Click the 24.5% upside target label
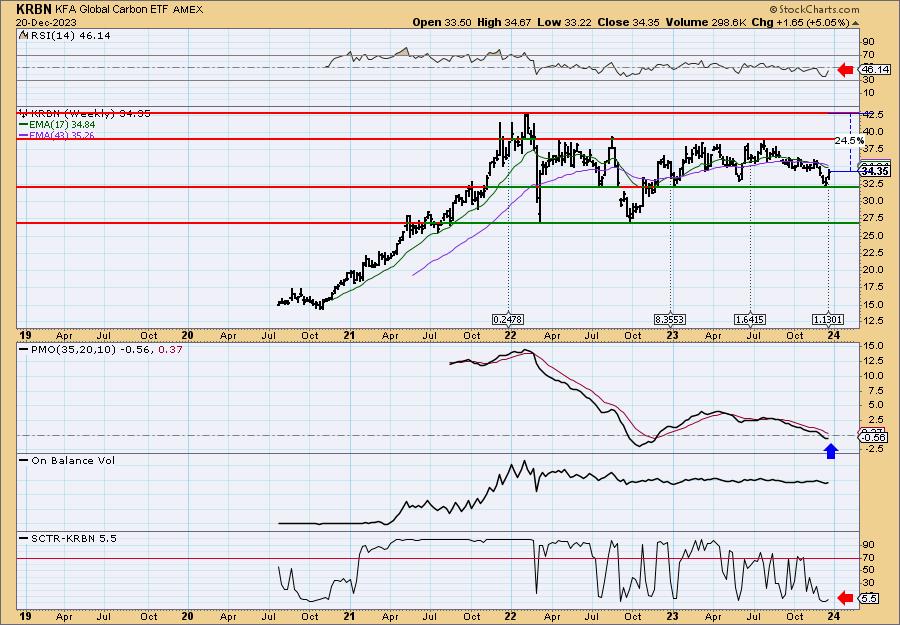900x625 pixels. tap(849, 141)
